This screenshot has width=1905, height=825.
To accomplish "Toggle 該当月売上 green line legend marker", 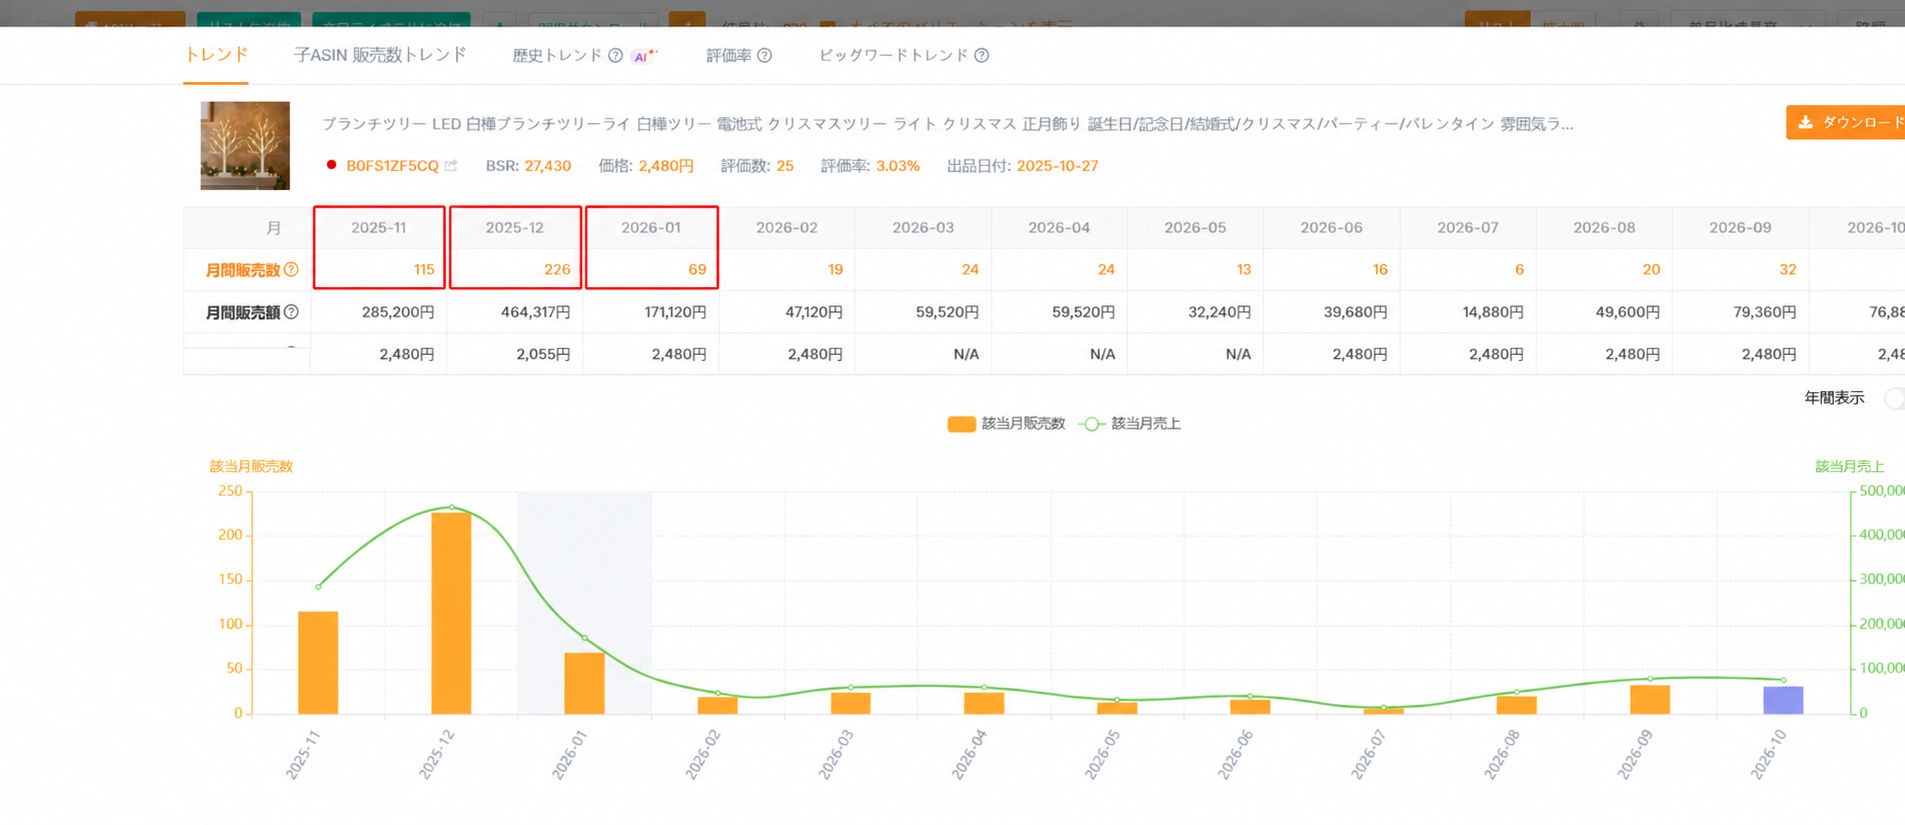I will pos(1092,424).
